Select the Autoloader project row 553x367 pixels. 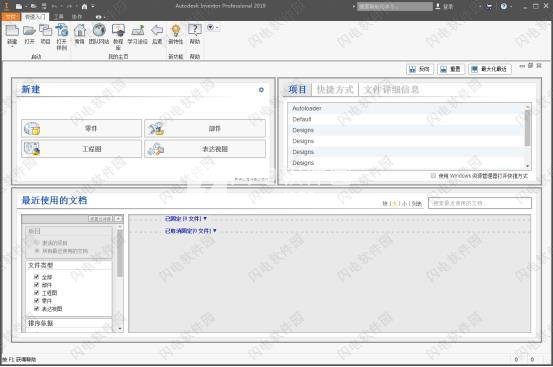point(406,109)
